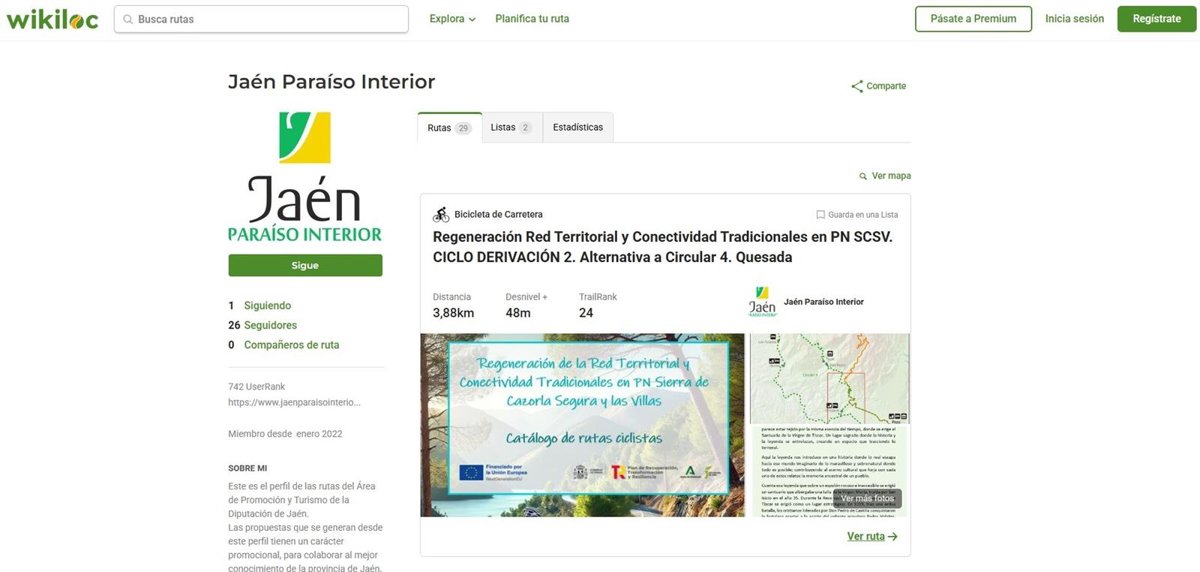The height and width of the screenshot is (572, 1200).
Task: Open the Rutas tab
Action: tap(449, 128)
